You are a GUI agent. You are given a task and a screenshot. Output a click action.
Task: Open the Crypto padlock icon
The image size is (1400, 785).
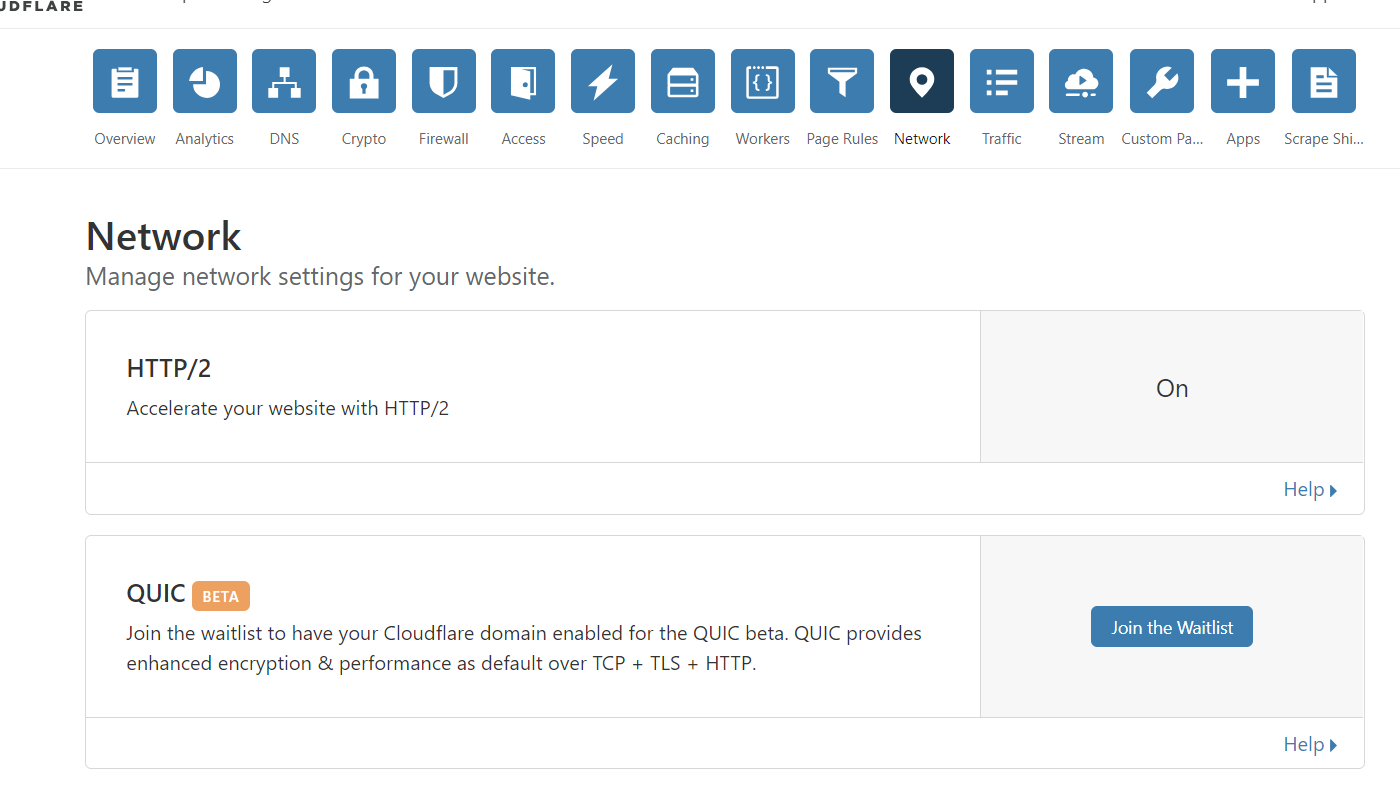tap(364, 81)
